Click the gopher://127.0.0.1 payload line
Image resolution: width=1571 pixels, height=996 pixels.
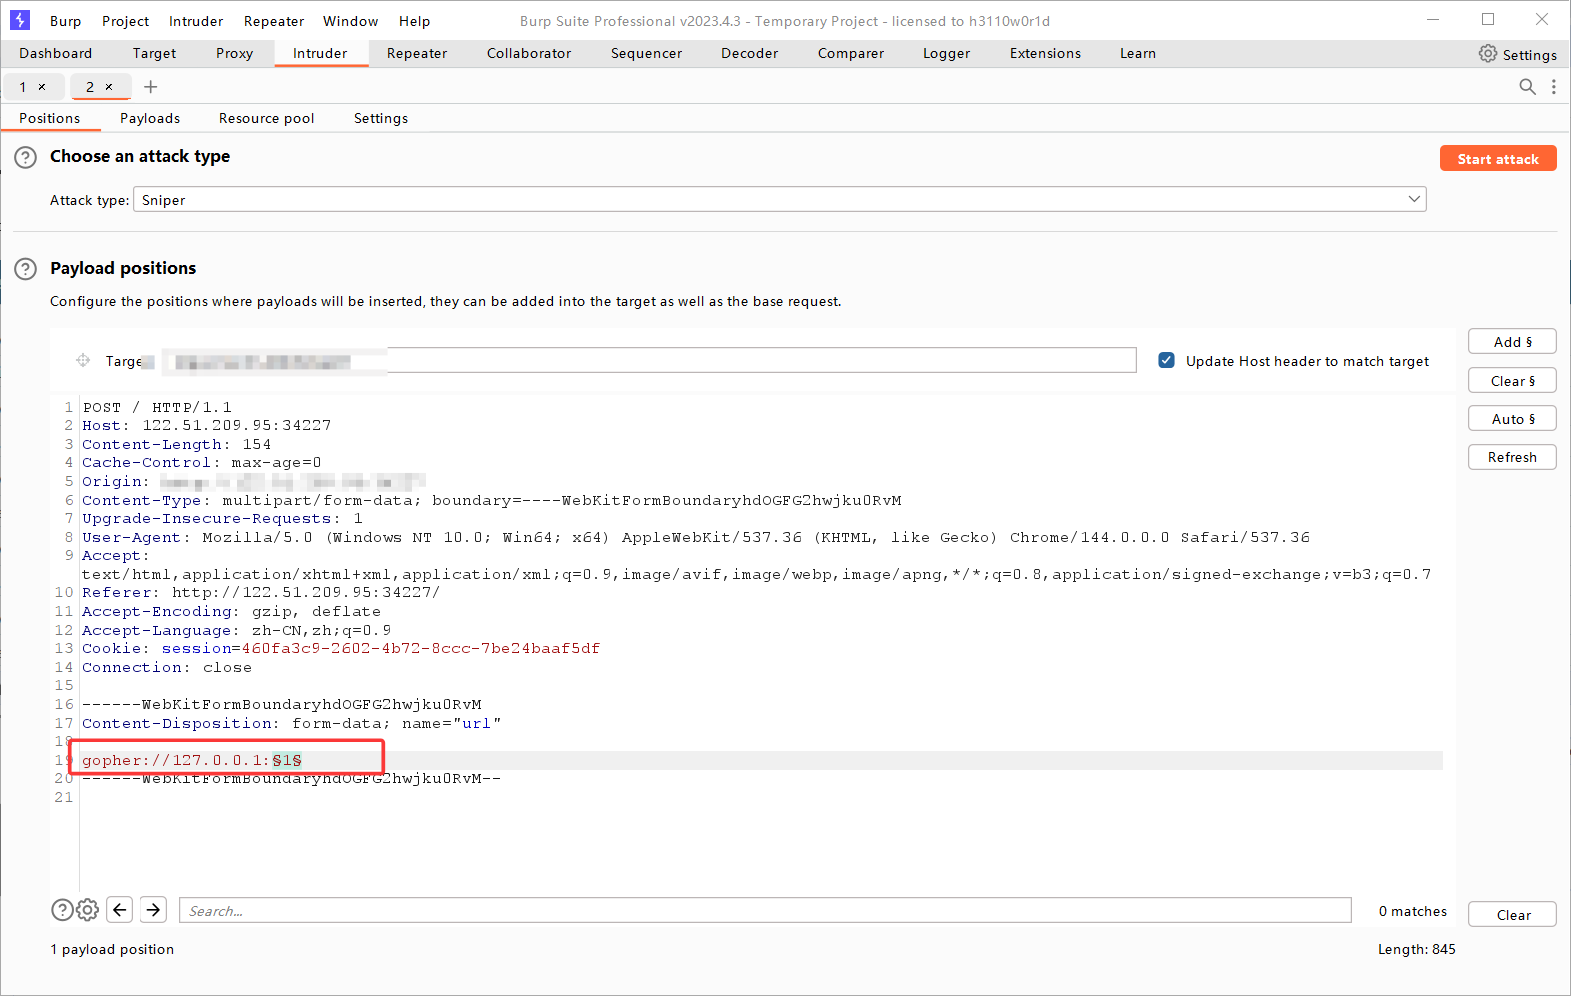pyautogui.click(x=192, y=761)
